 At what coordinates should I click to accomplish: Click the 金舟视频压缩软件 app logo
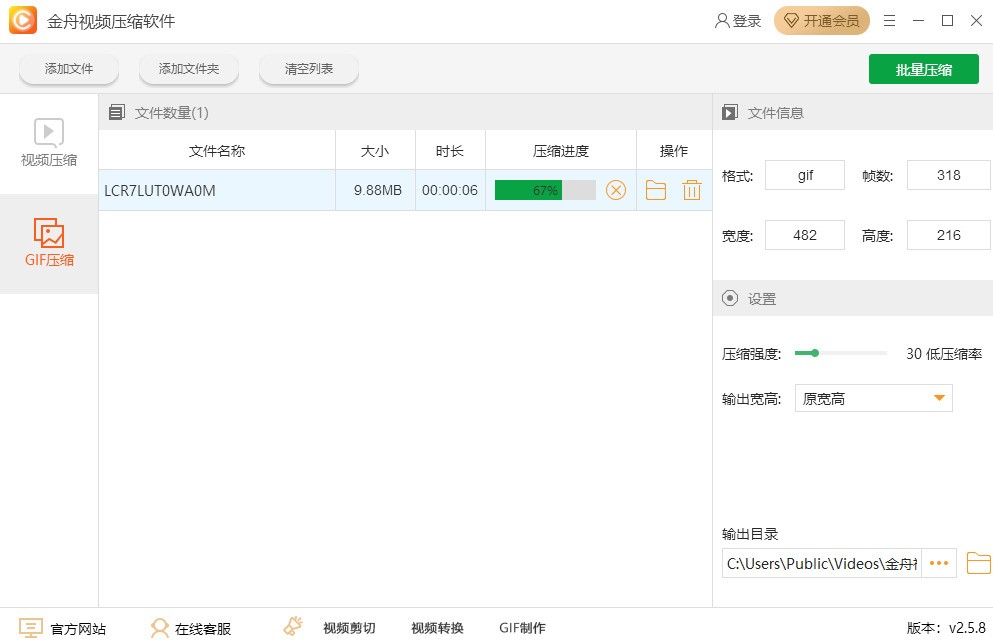(23, 20)
